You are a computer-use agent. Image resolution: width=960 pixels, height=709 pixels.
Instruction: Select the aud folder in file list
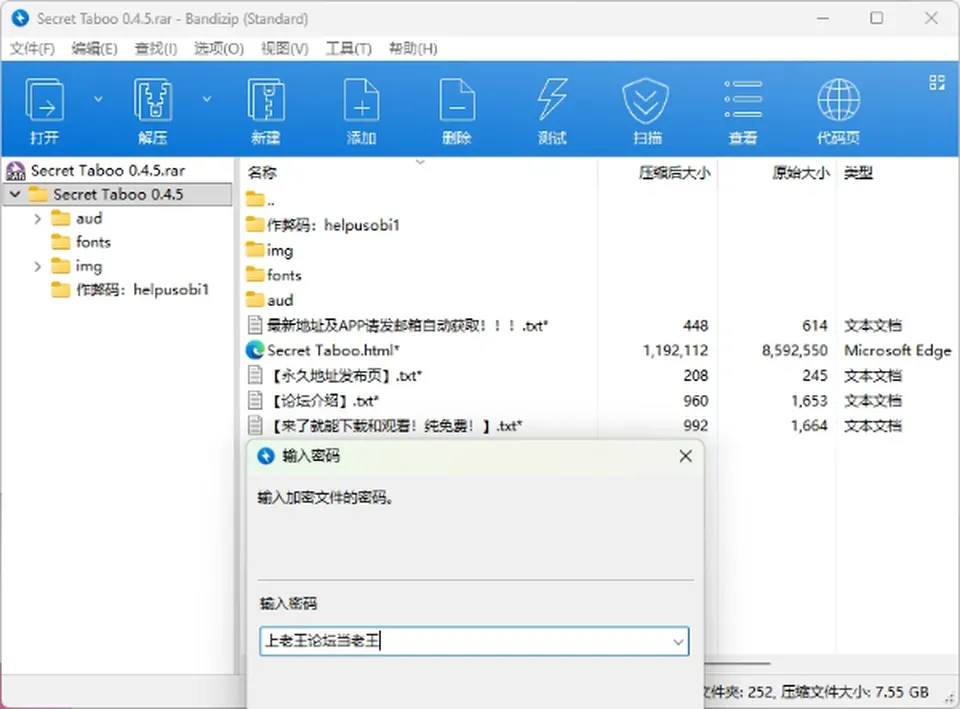click(x=269, y=300)
